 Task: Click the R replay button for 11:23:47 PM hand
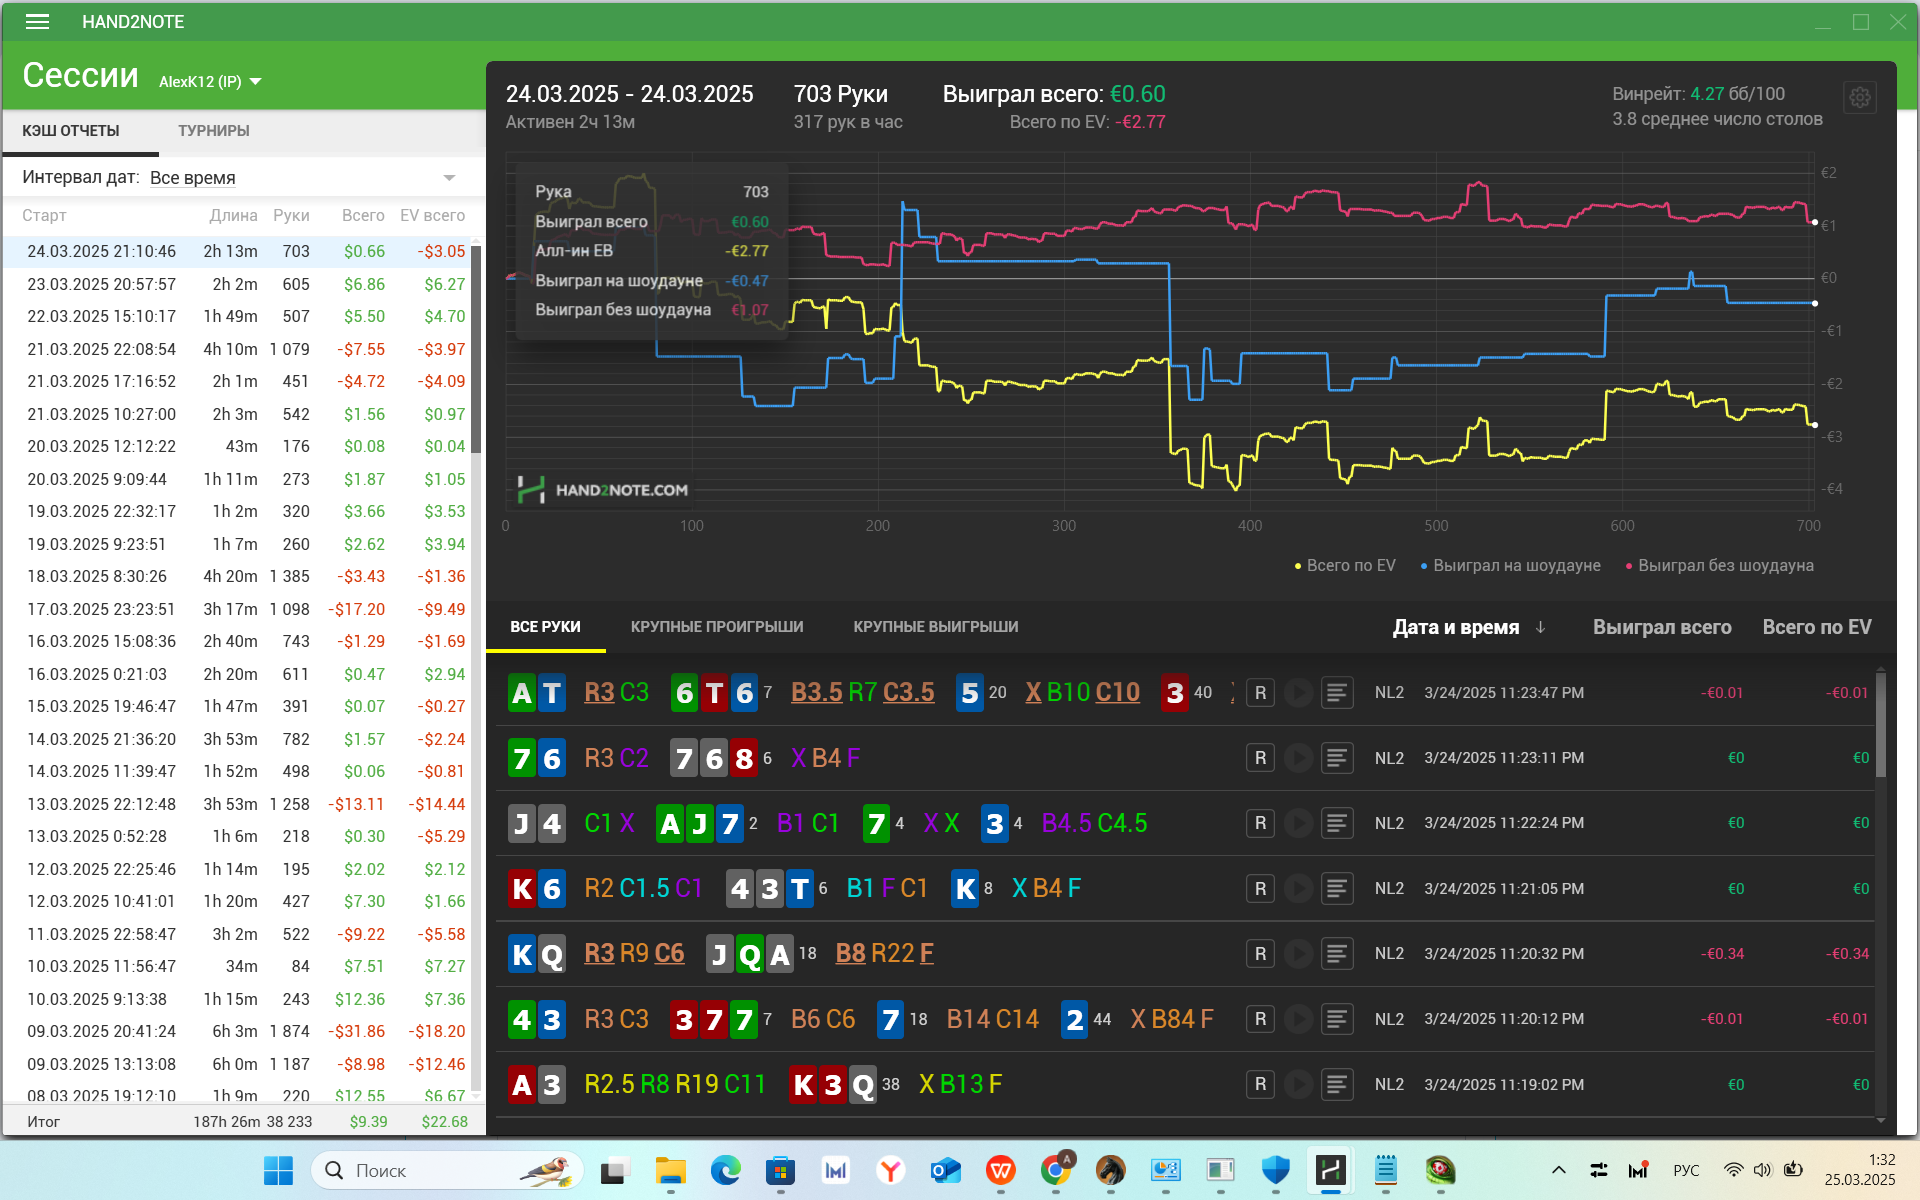(1260, 693)
